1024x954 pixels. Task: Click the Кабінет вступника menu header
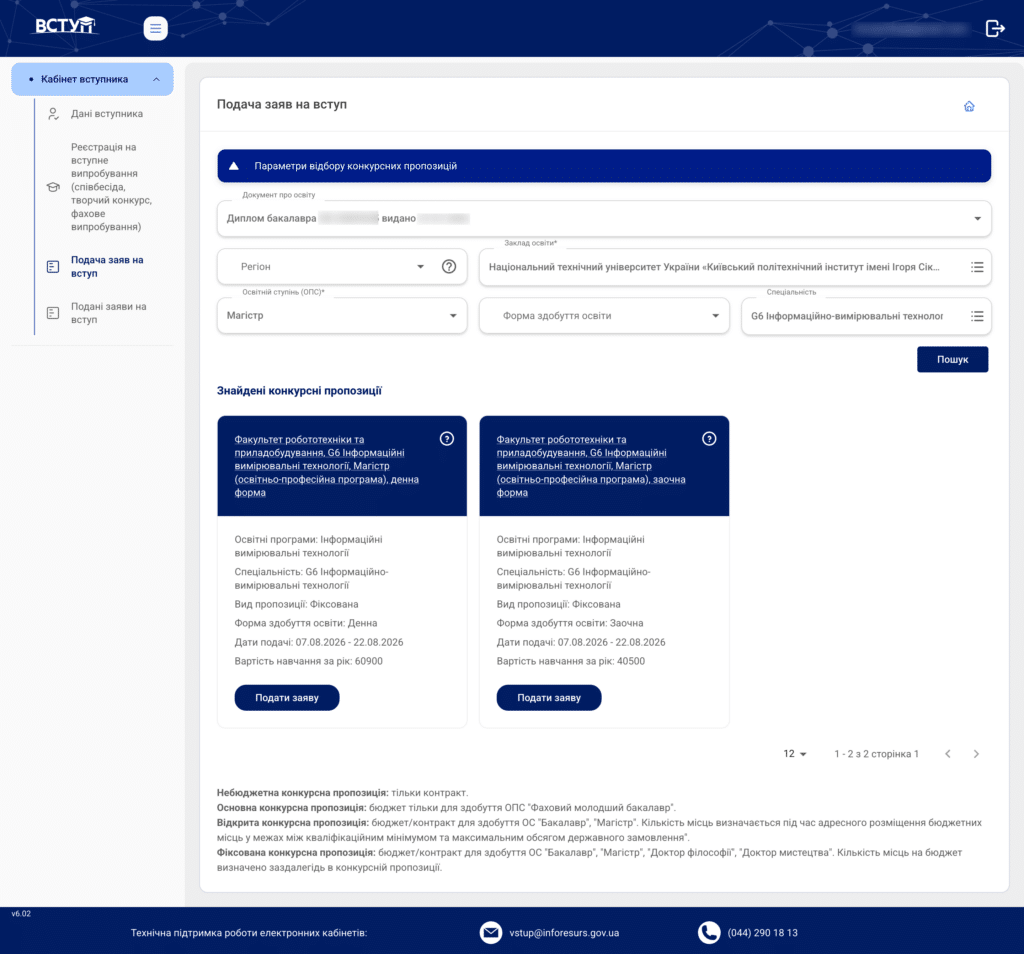[x=92, y=79]
